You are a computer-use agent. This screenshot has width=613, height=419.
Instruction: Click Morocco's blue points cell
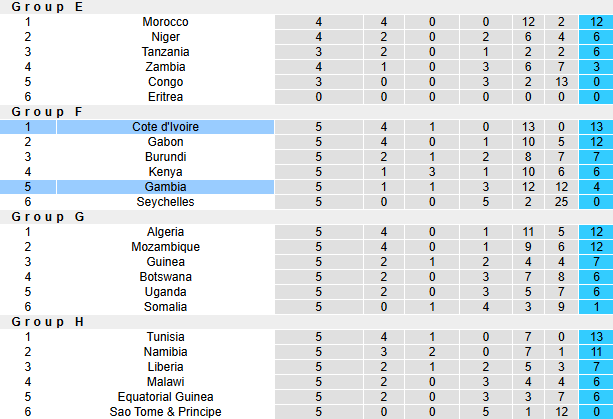[595, 22]
